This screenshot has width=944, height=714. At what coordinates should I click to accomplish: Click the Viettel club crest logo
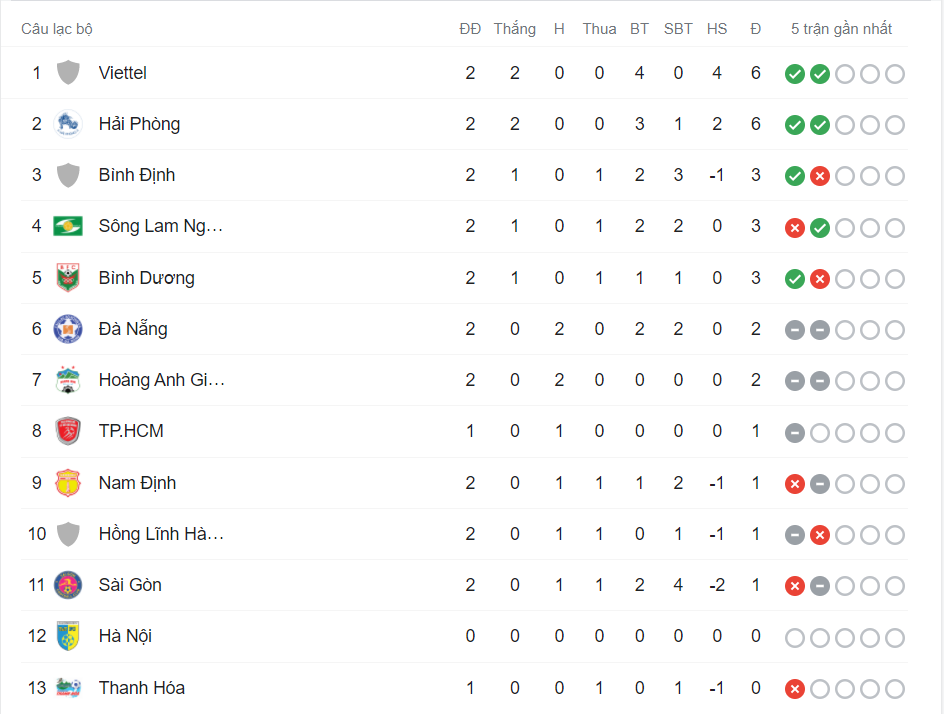67,72
